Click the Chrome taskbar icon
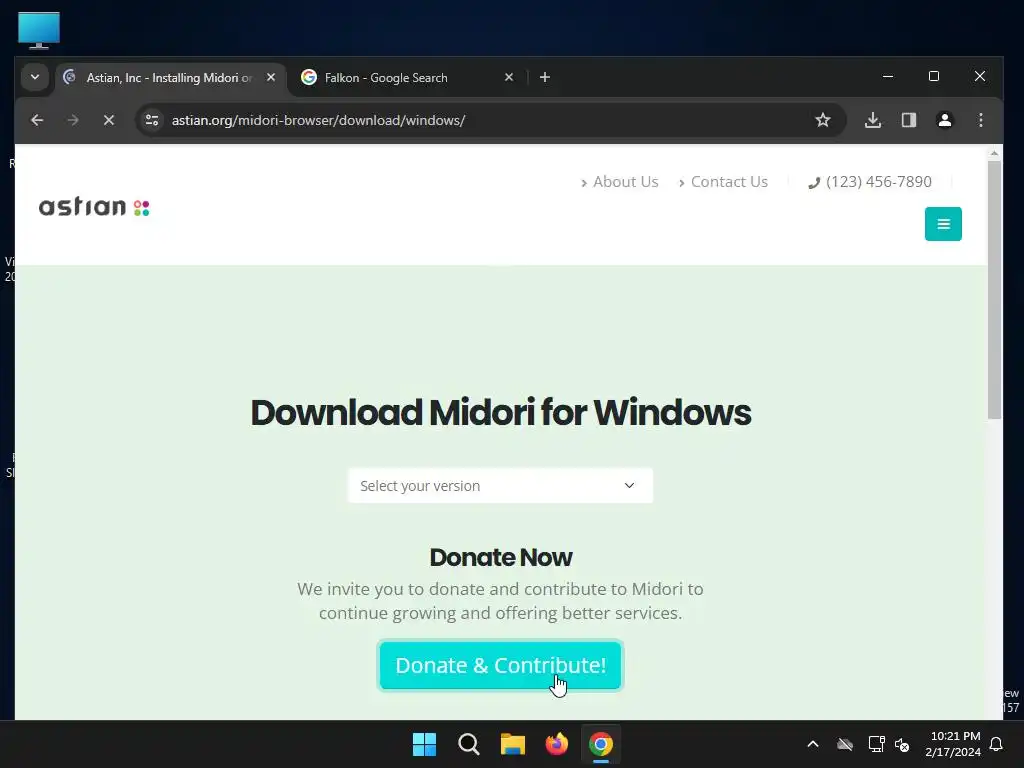This screenshot has height=768, width=1024. 601,744
